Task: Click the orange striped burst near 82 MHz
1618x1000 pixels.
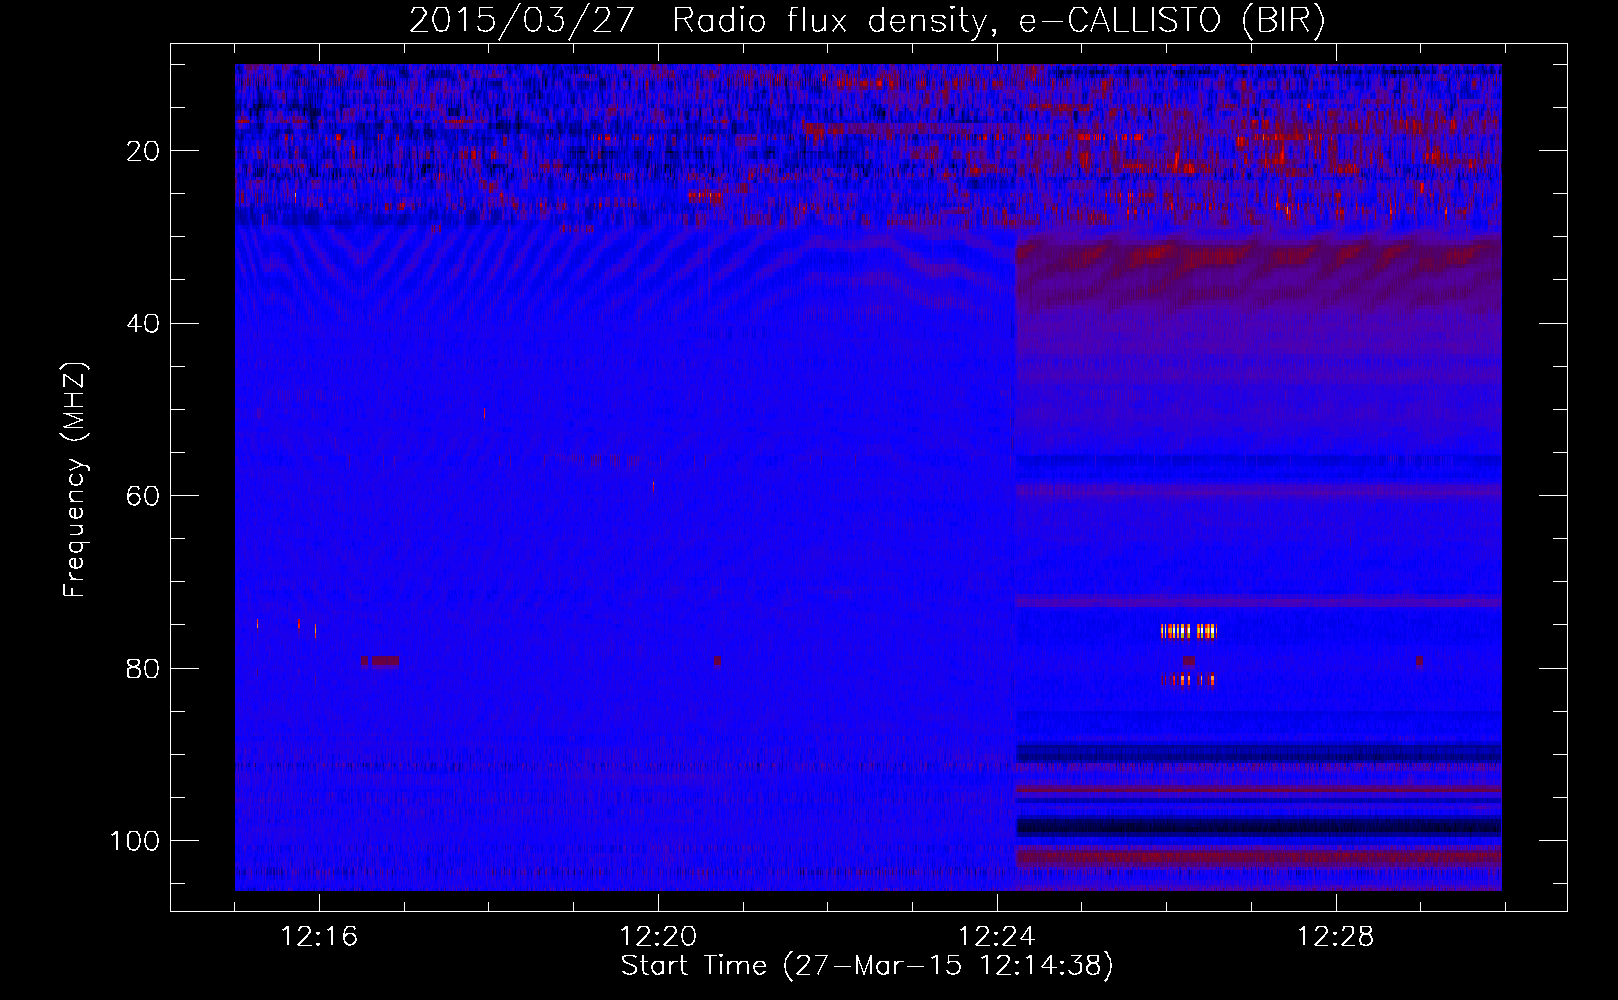Action: click(1188, 680)
